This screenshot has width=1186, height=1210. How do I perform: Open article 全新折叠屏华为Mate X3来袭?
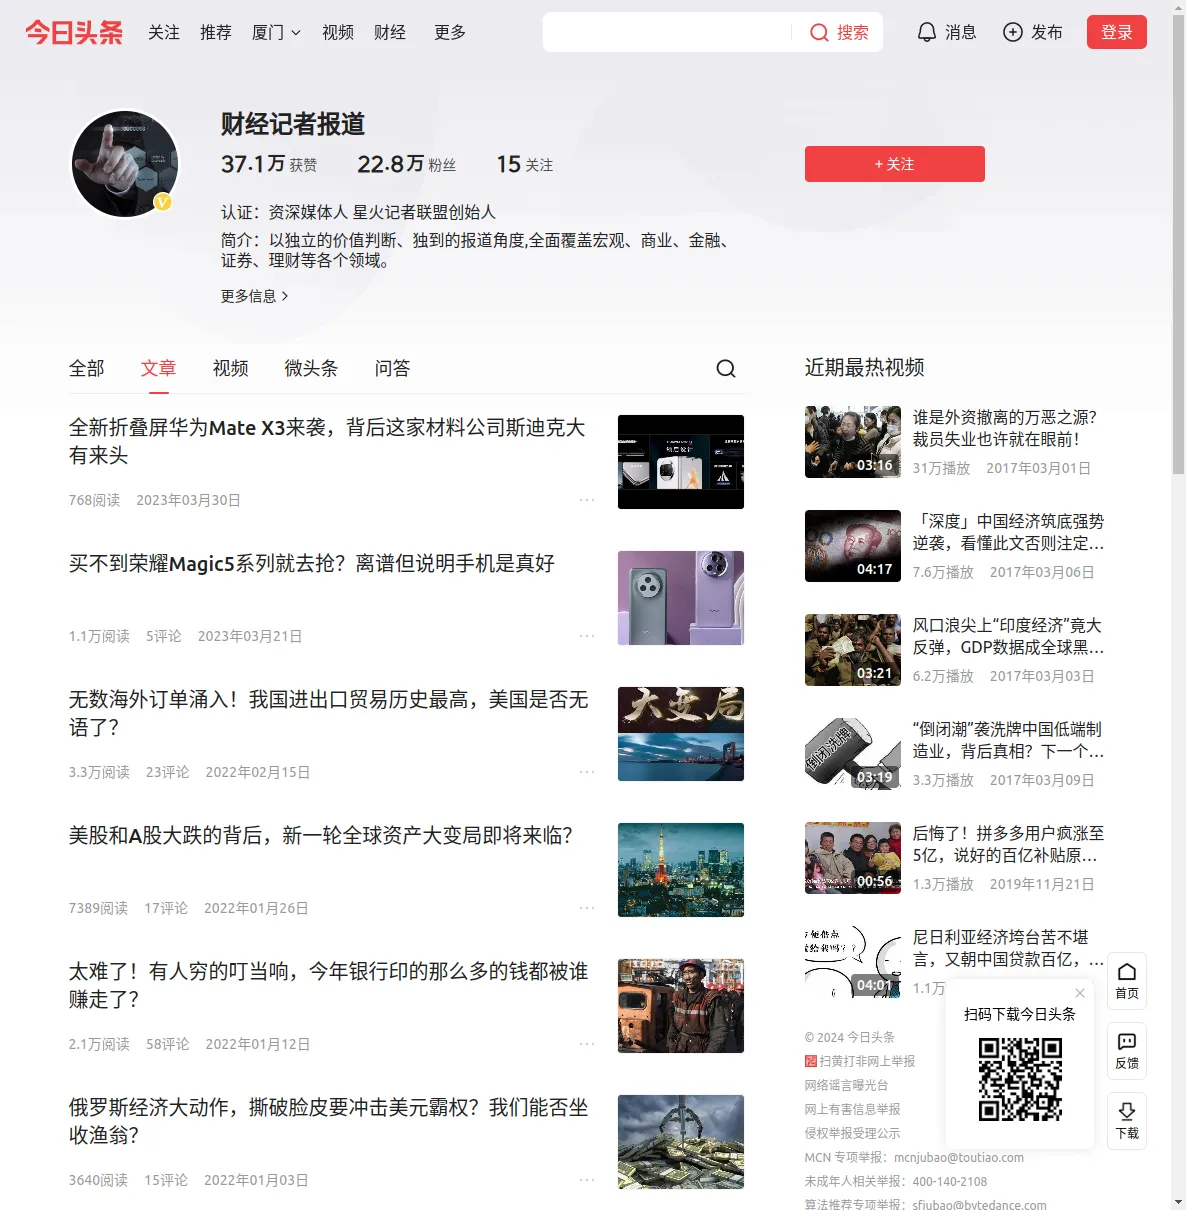(x=327, y=442)
